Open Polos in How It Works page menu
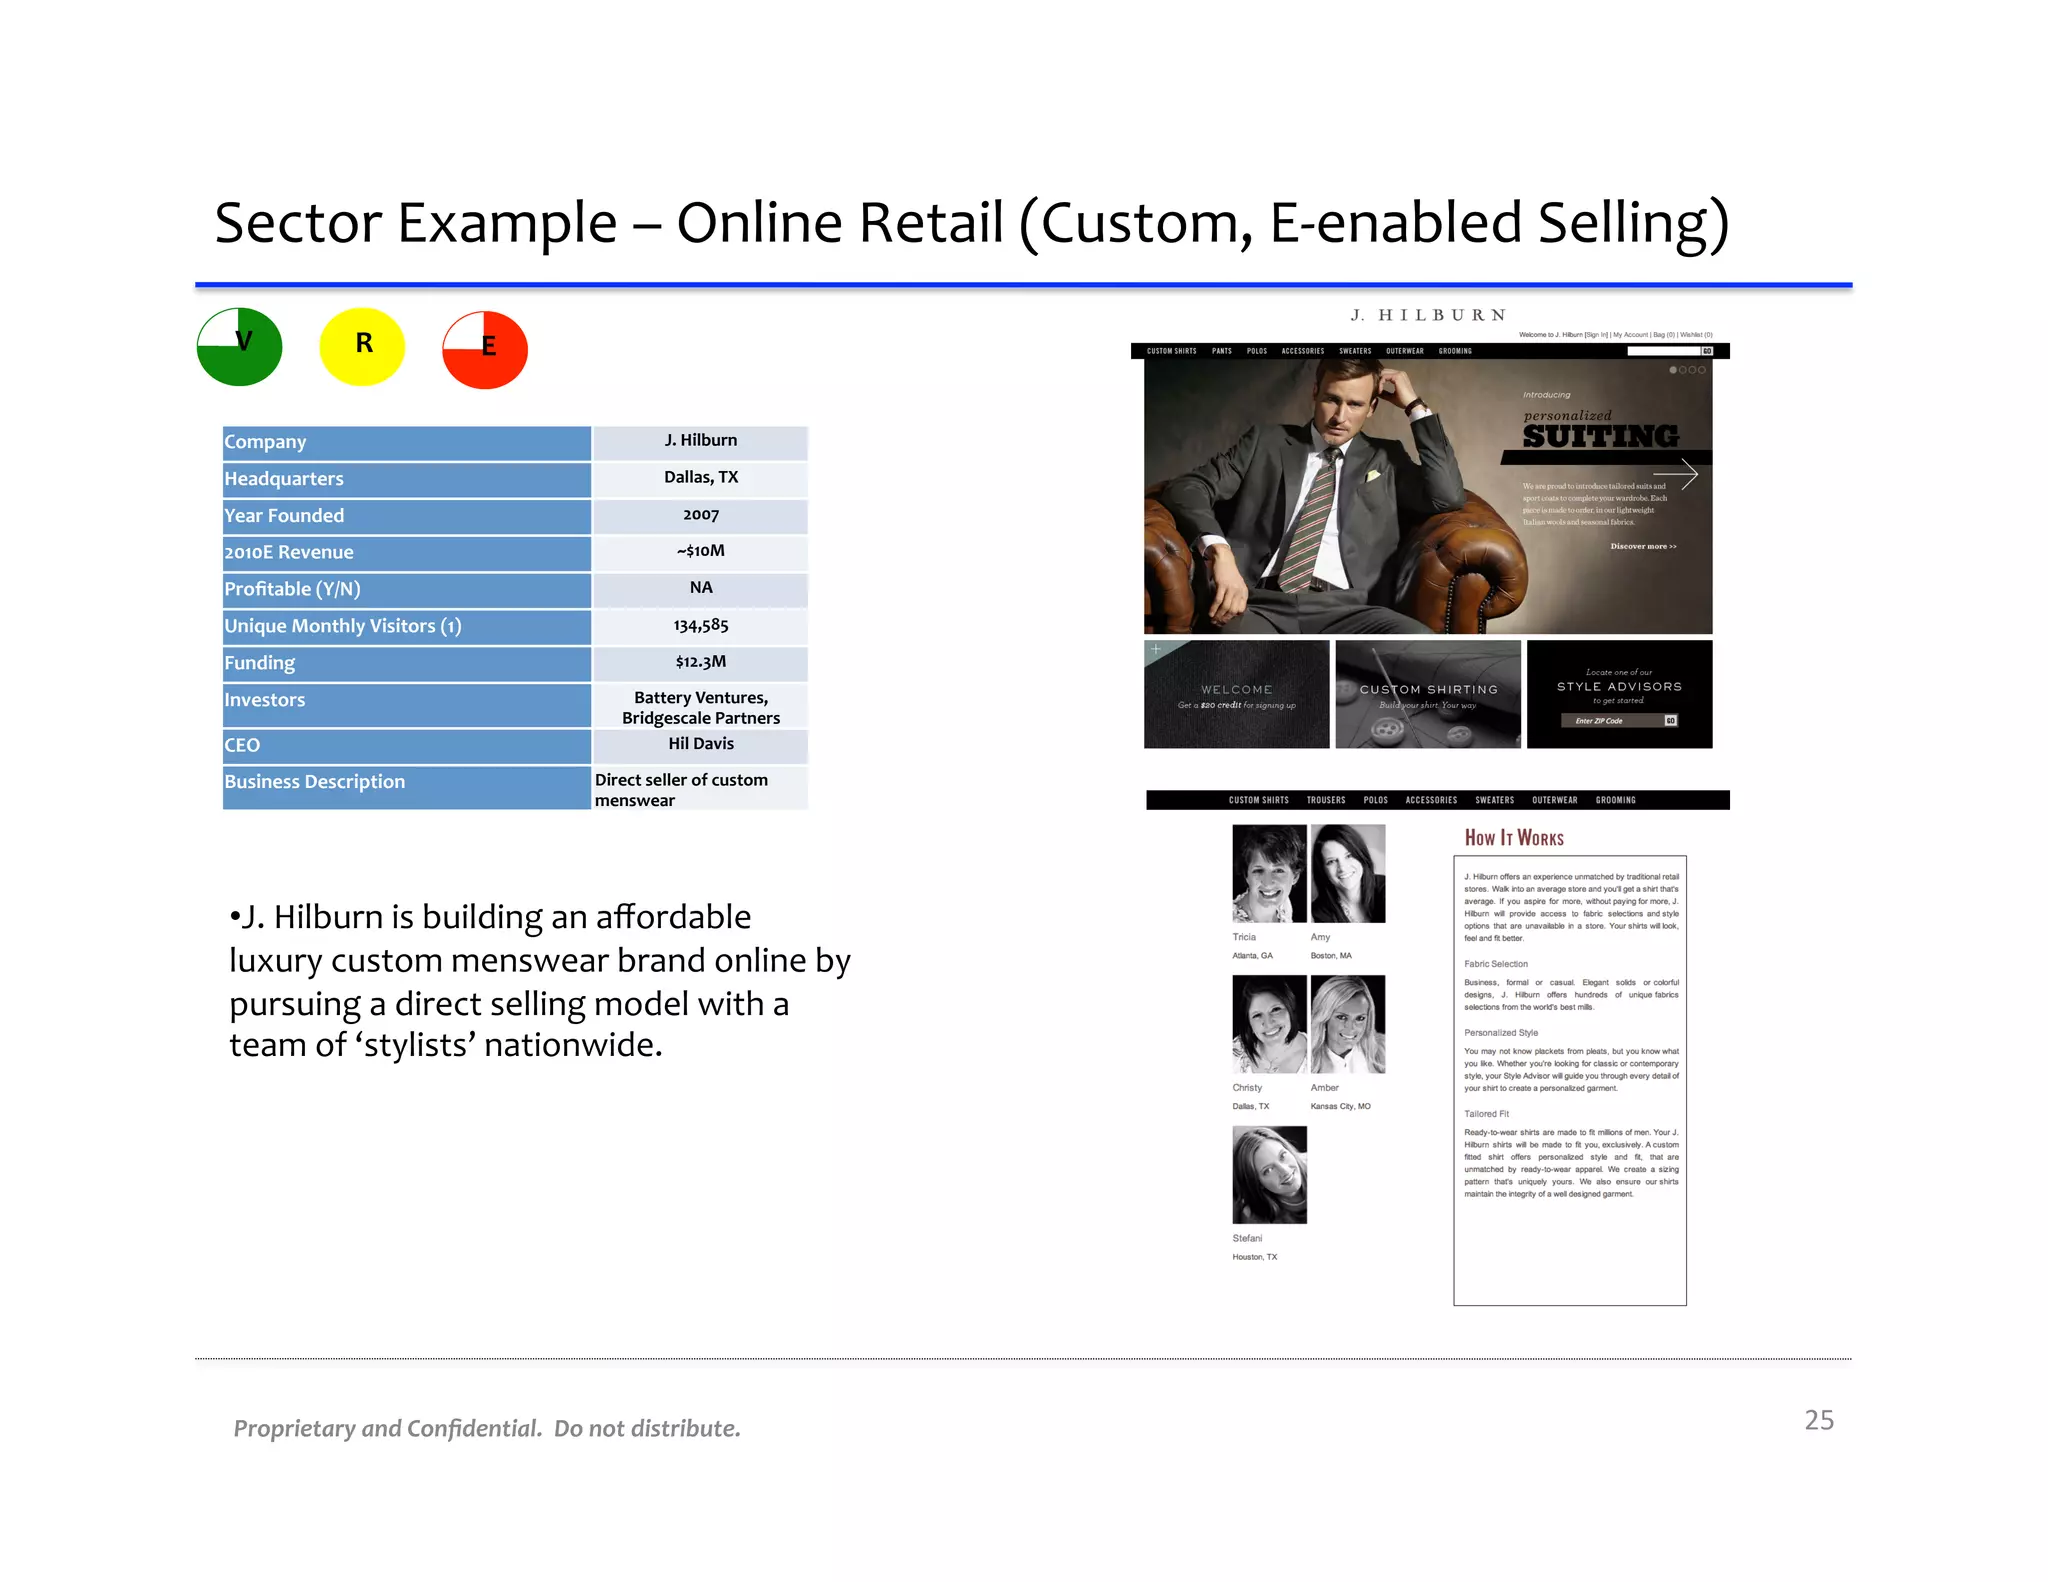This screenshot has width=2048, height=1582. [x=1376, y=800]
